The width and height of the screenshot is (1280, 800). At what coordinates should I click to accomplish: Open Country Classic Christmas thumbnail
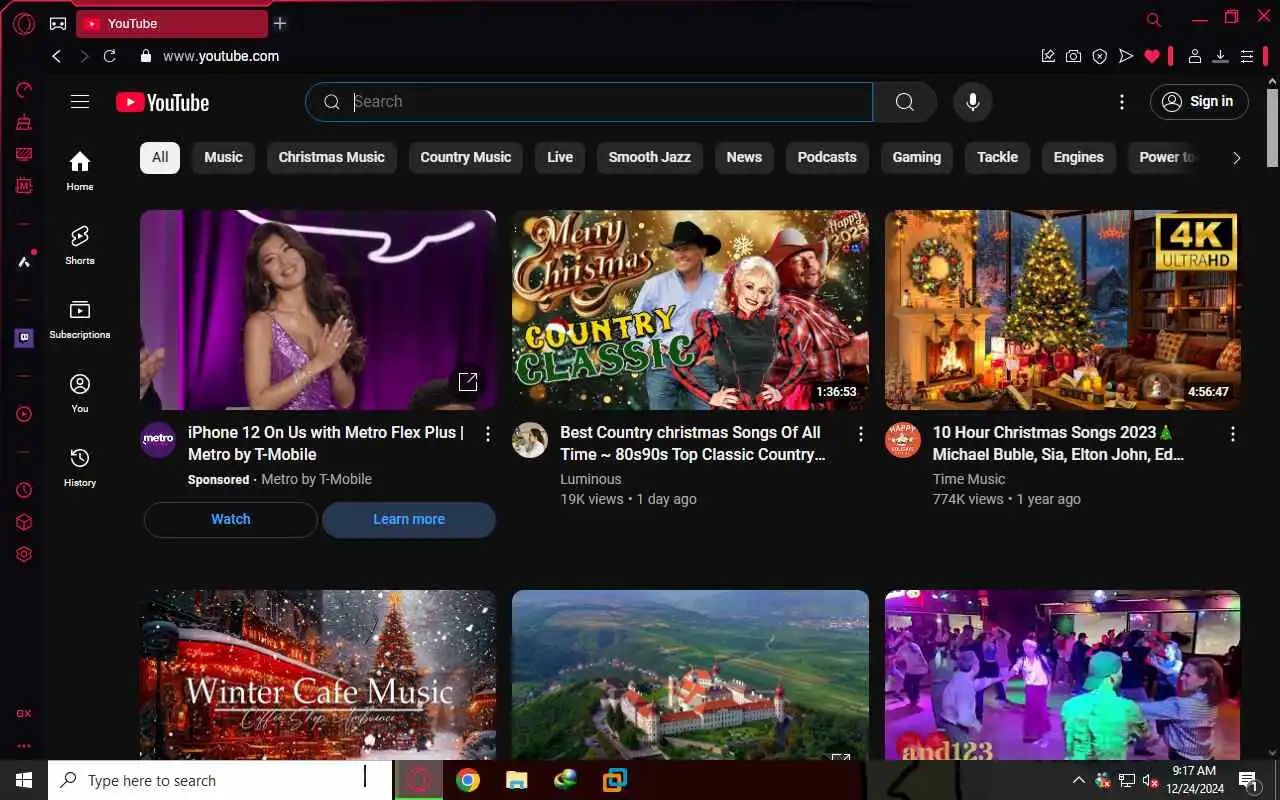[x=690, y=310]
